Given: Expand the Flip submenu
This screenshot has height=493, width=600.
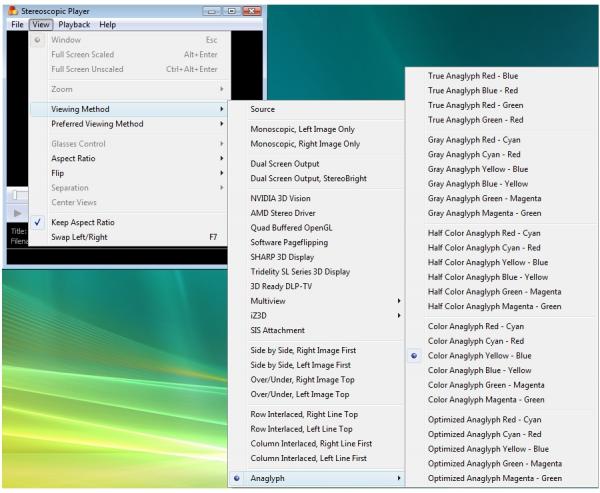Looking at the screenshot, I should pyautogui.click(x=129, y=173).
